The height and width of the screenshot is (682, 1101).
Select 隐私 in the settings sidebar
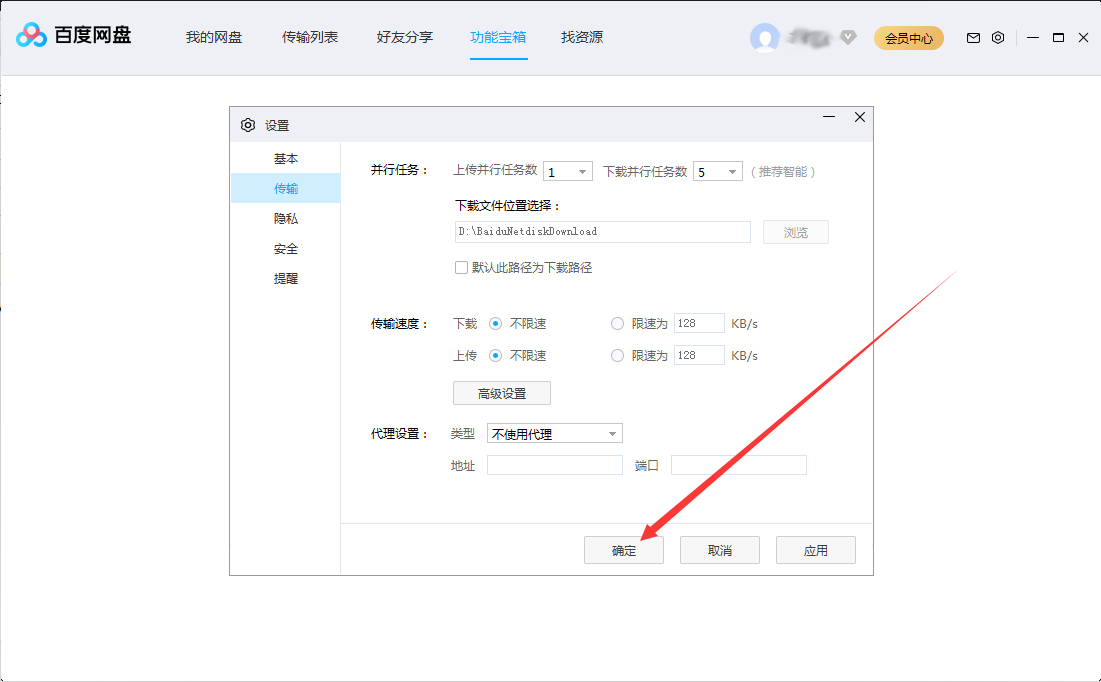pos(285,218)
